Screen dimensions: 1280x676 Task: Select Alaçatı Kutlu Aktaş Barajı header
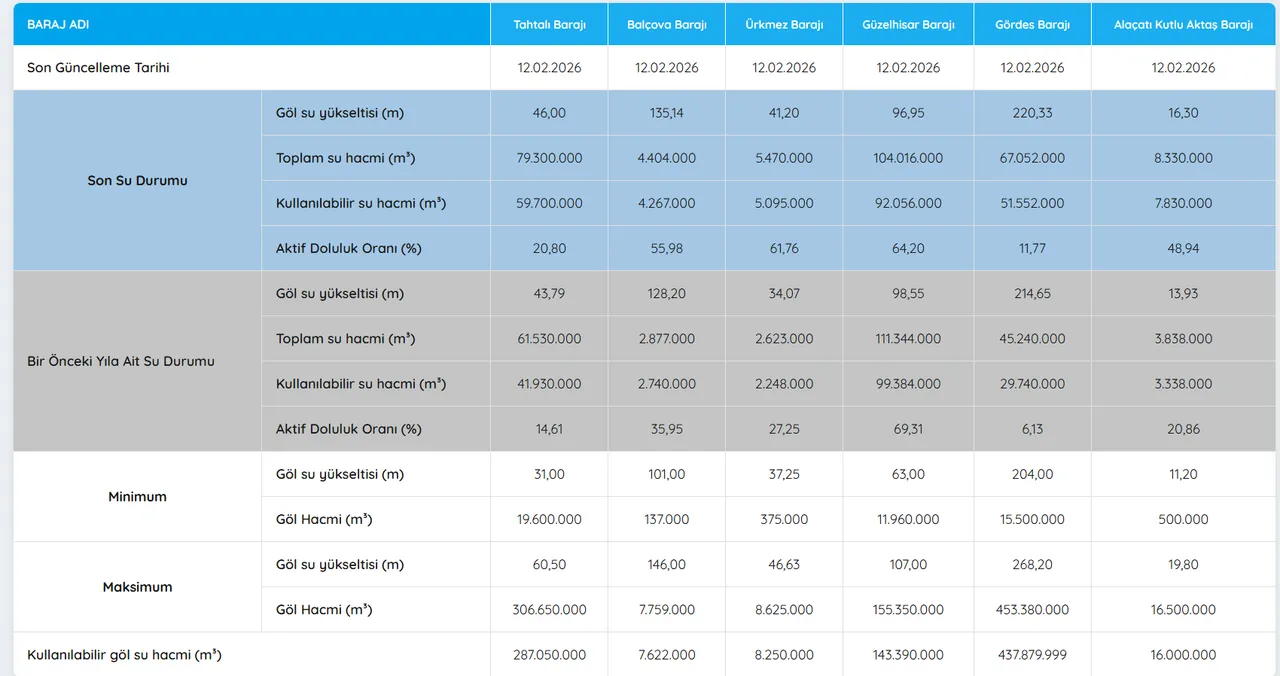pos(1183,25)
